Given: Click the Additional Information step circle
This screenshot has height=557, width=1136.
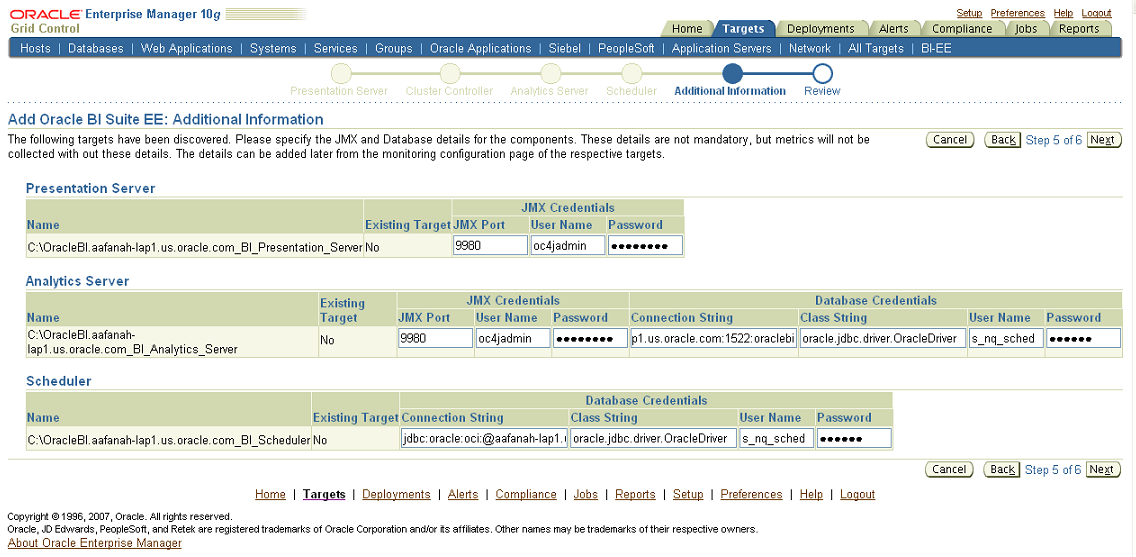Looking at the screenshot, I should click(x=732, y=74).
